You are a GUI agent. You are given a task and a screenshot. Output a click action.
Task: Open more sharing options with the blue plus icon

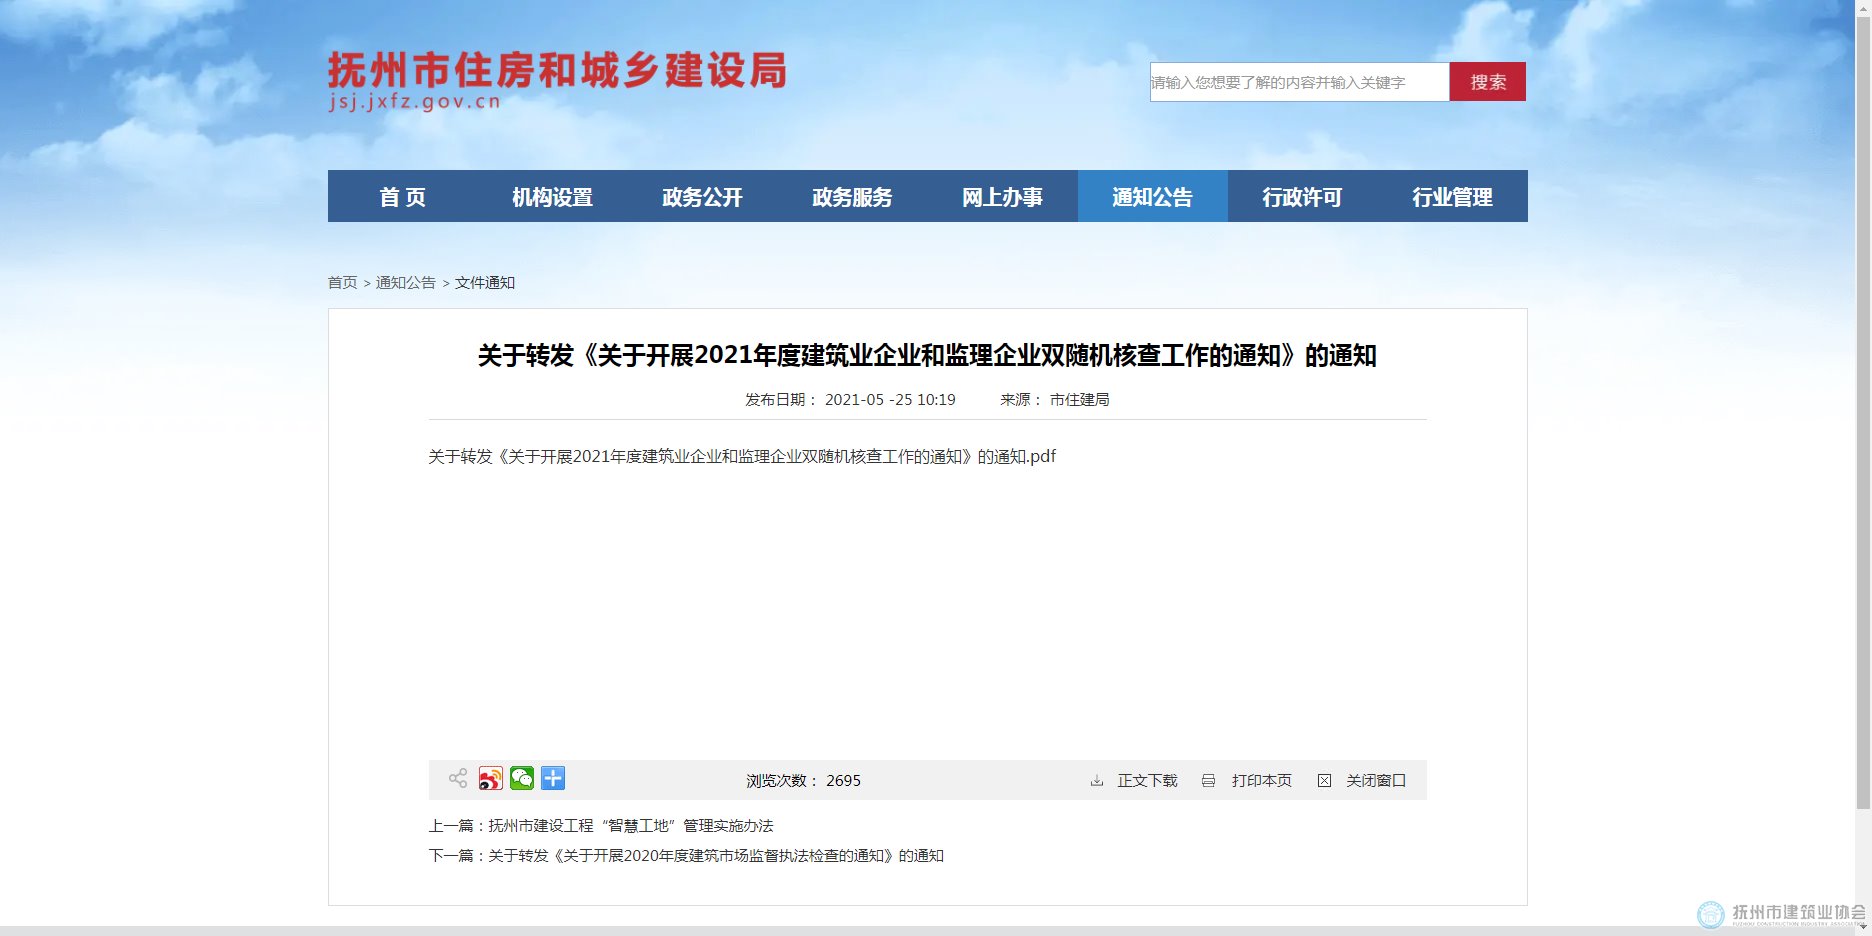553,778
